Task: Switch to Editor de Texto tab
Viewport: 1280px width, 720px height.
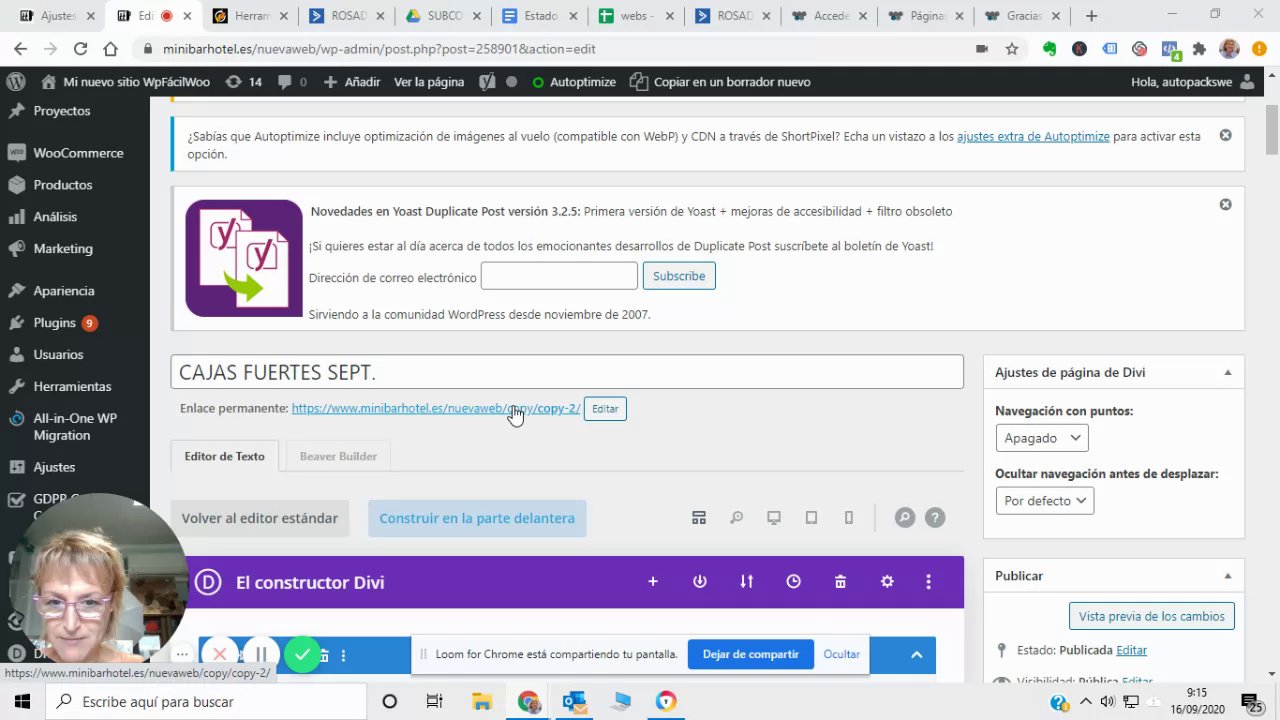Action: tap(224, 456)
